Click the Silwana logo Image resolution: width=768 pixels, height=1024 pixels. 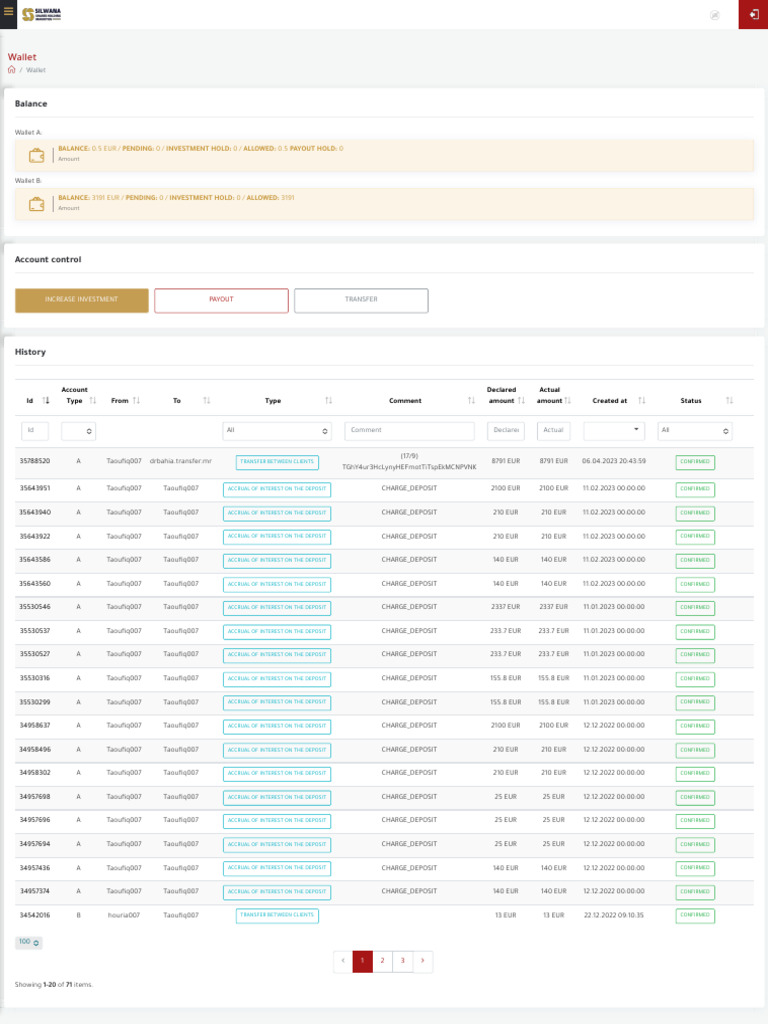point(42,14)
